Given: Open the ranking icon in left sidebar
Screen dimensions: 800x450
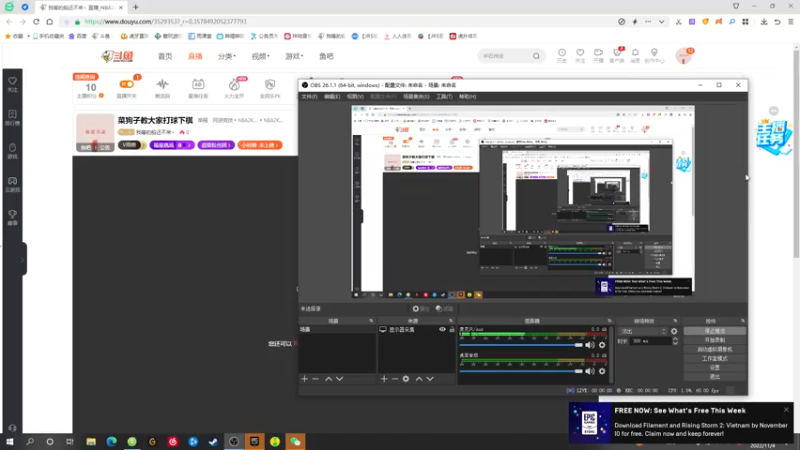Looking at the screenshot, I should (x=13, y=117).
